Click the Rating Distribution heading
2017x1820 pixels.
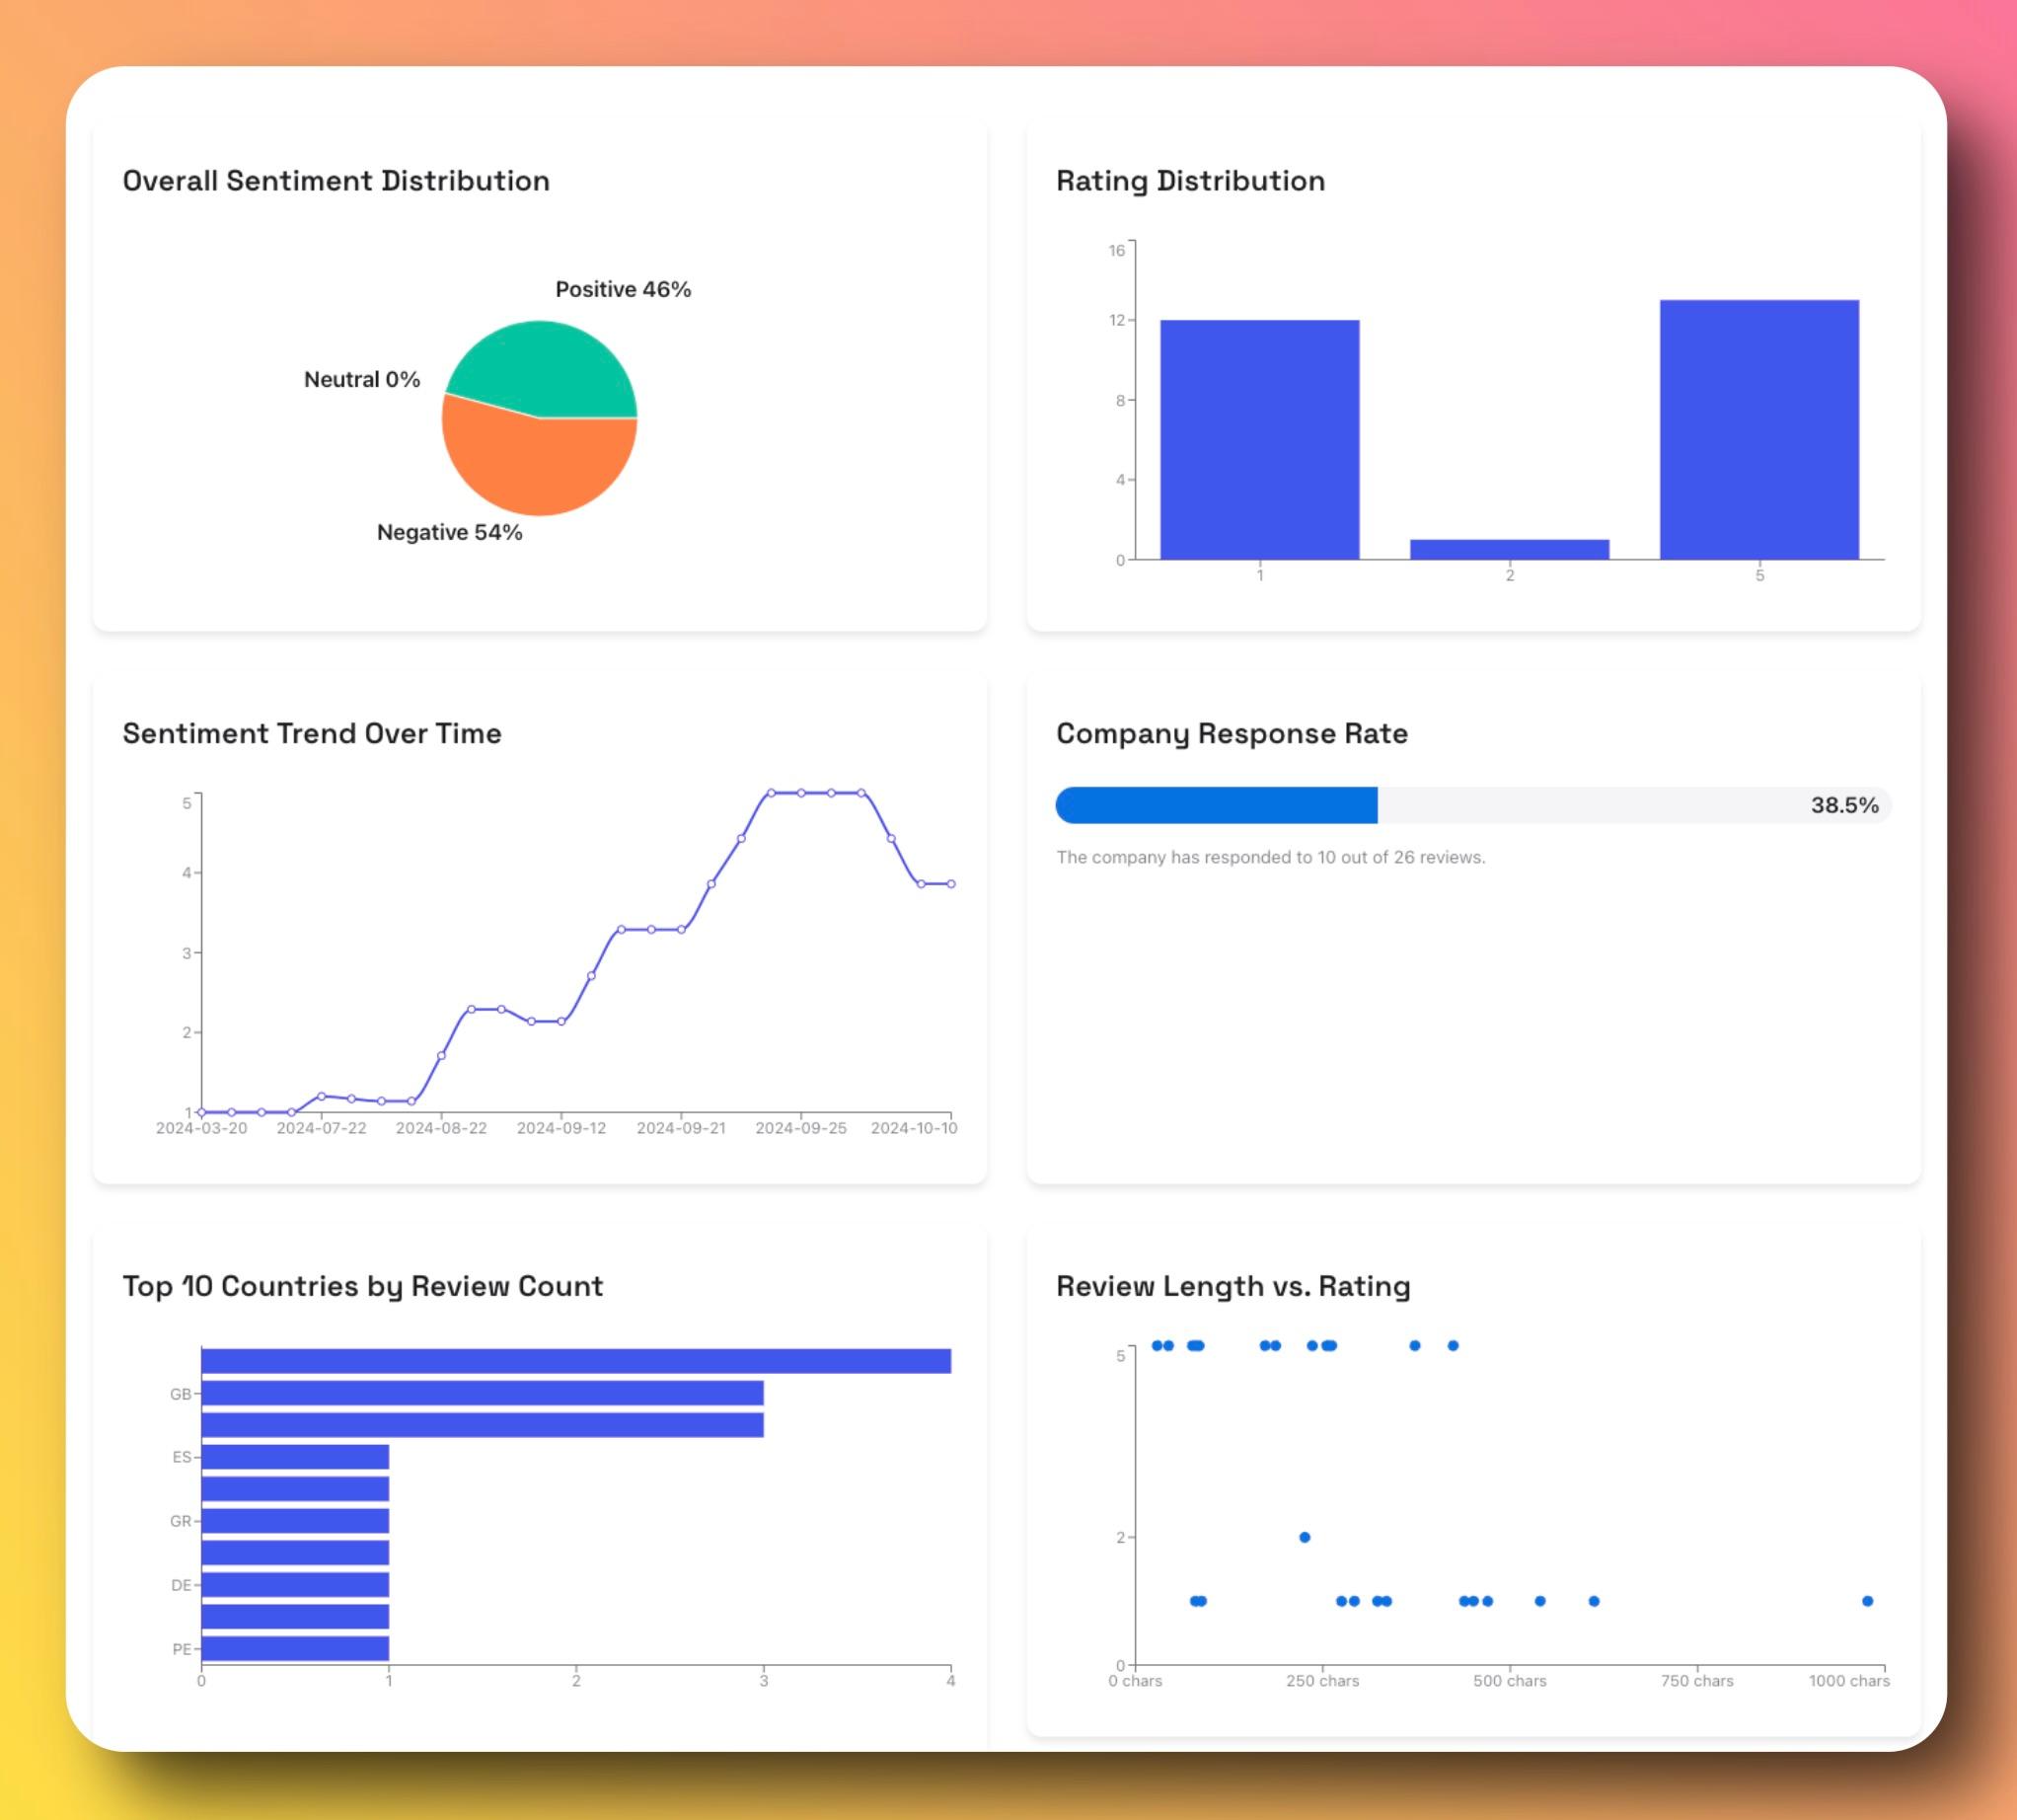point(1190,181)
